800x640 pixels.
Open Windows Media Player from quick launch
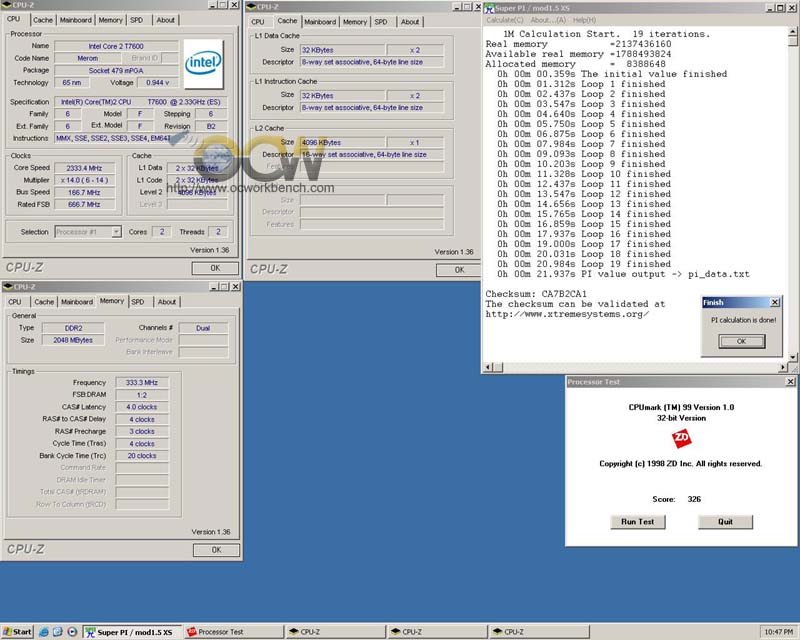click(x=72, y=632)
